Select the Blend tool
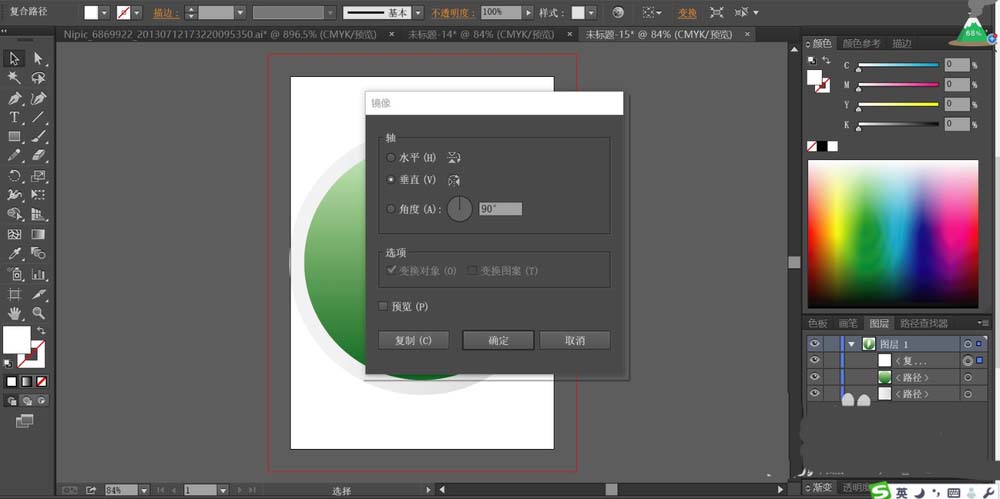This screenshot has height=499, width=1000. coord(38,253)
